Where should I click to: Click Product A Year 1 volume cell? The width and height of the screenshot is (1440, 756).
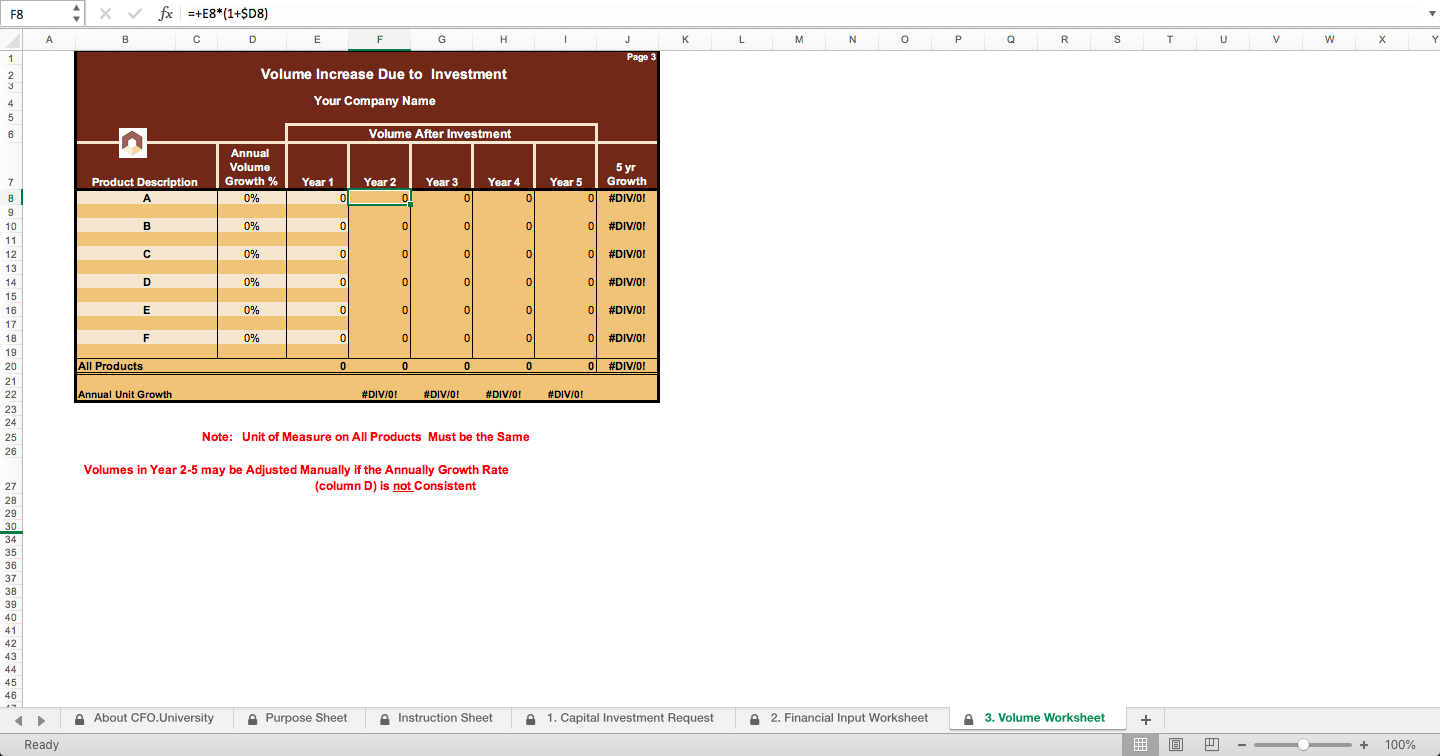click(x=317, y=198)
